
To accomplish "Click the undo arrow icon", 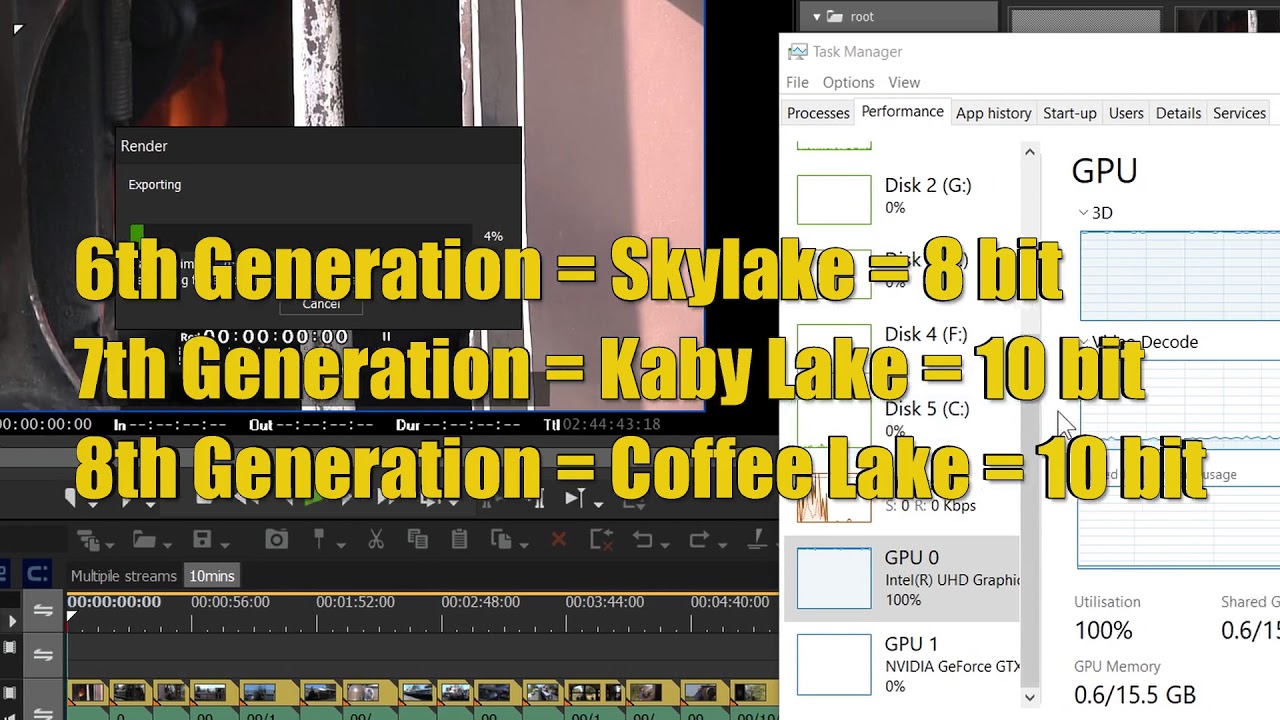I will [x=643, y=540].
